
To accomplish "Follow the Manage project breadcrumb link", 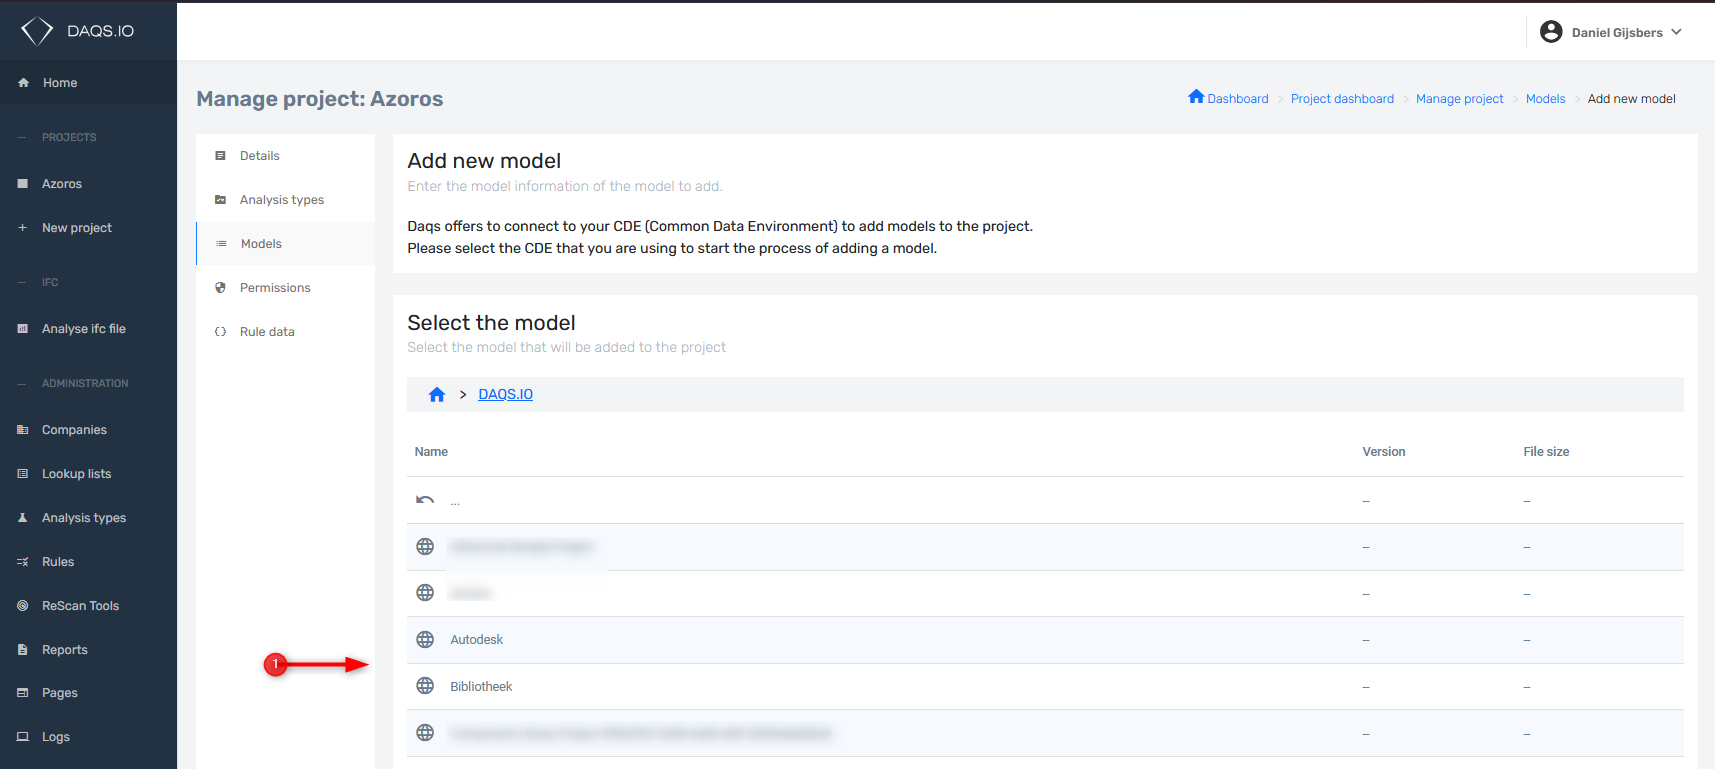I will [1460, 99].
